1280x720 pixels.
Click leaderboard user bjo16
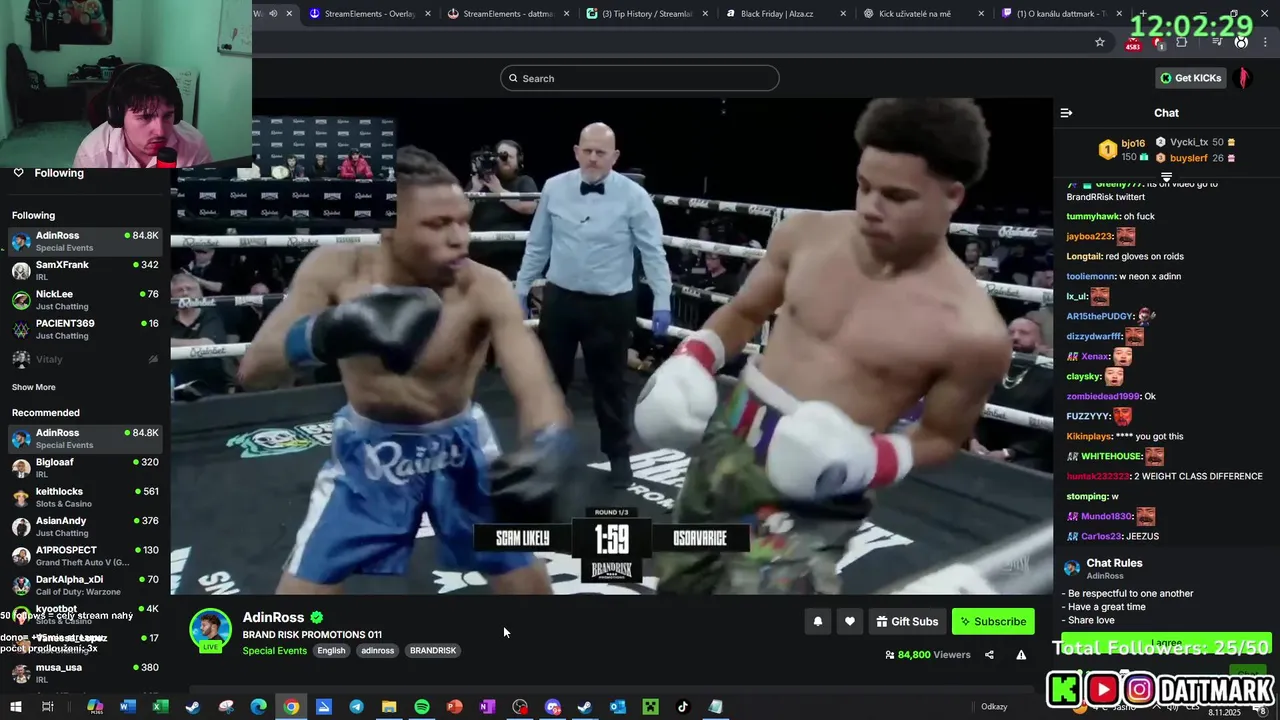click(1133, 143)
